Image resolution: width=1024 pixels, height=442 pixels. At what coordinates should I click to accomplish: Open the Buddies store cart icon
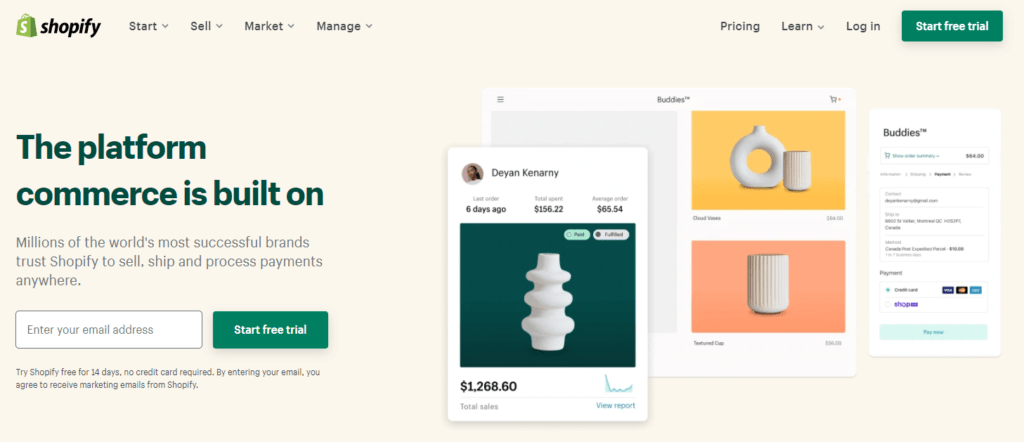click(x=834, y=99)
